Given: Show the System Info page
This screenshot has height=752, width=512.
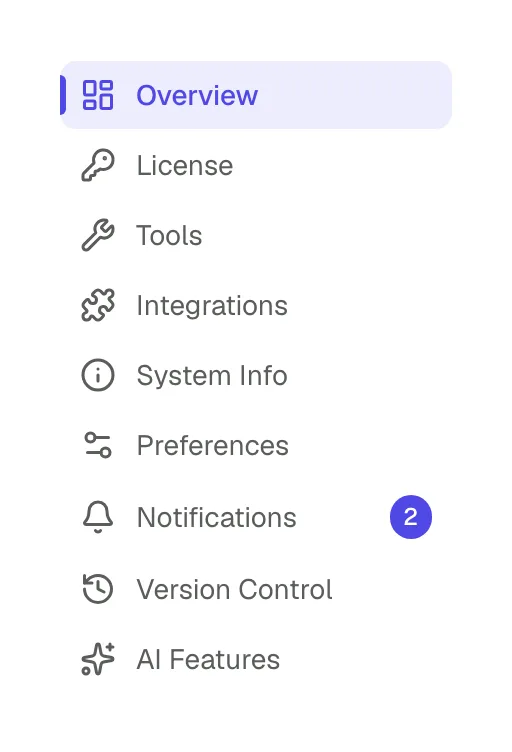Looking at the screenshot, I should [x=256, y=375].
